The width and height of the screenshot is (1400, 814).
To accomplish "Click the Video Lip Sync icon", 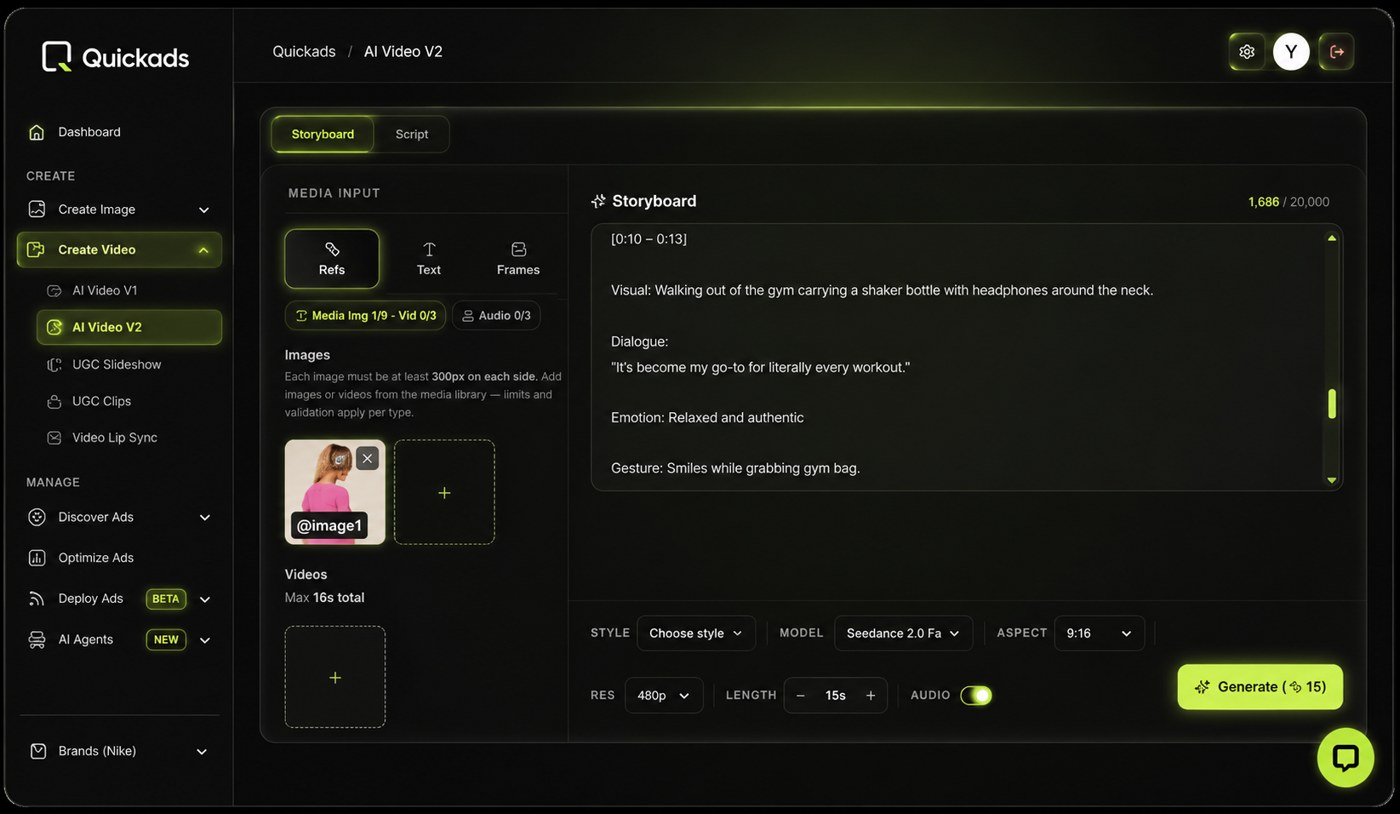I will pyautogui.click(x=54, y=438).
